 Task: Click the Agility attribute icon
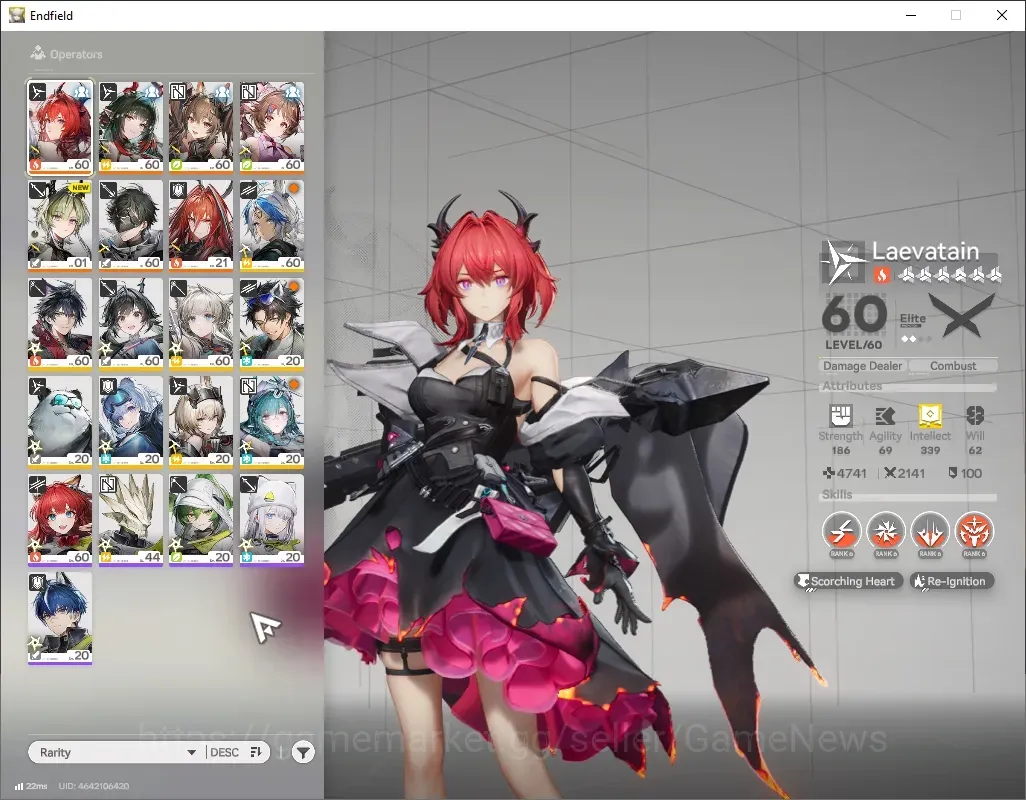click(885, 415)
